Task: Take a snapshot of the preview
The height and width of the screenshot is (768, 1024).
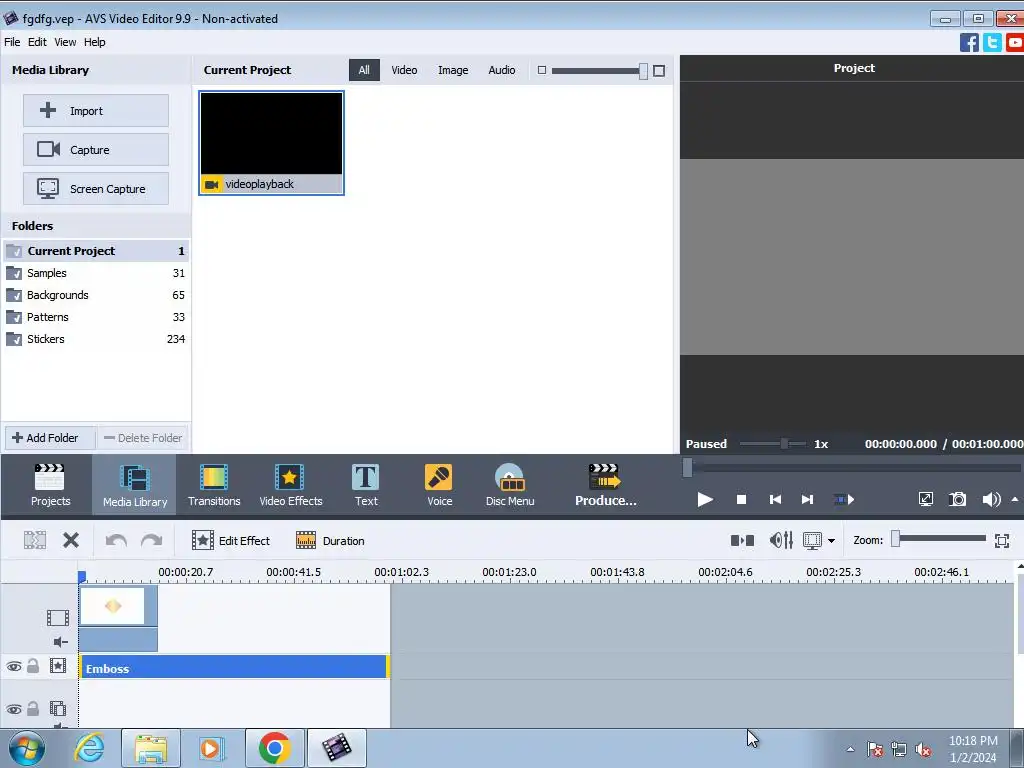Action: pyautogui.click(x=957, y=500)
